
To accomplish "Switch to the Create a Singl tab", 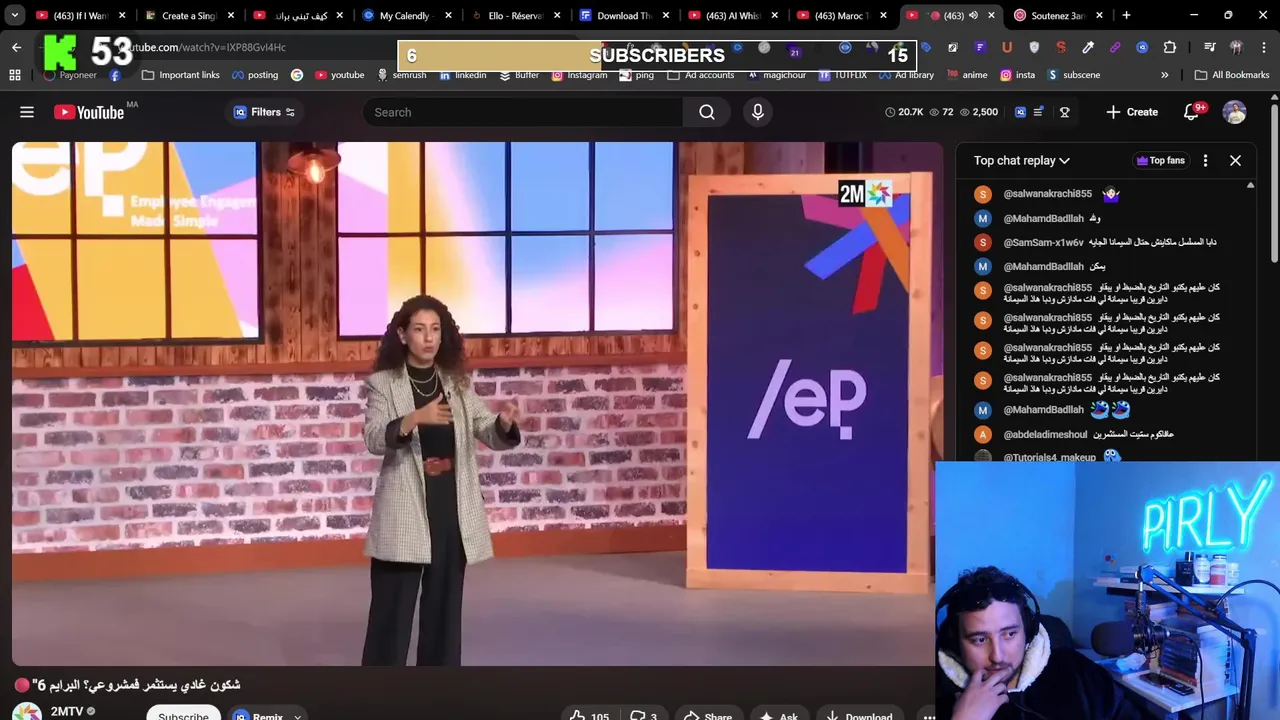I will click(188, 15).
